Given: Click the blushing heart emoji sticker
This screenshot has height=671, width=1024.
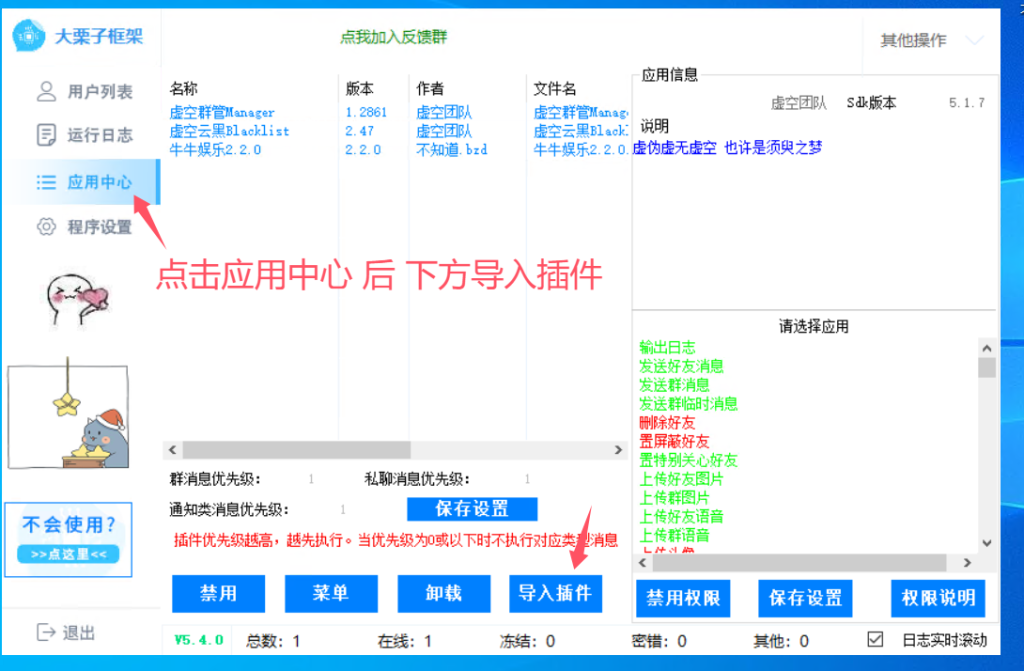Looking at the screenshot, I should [x=75, y=295].
